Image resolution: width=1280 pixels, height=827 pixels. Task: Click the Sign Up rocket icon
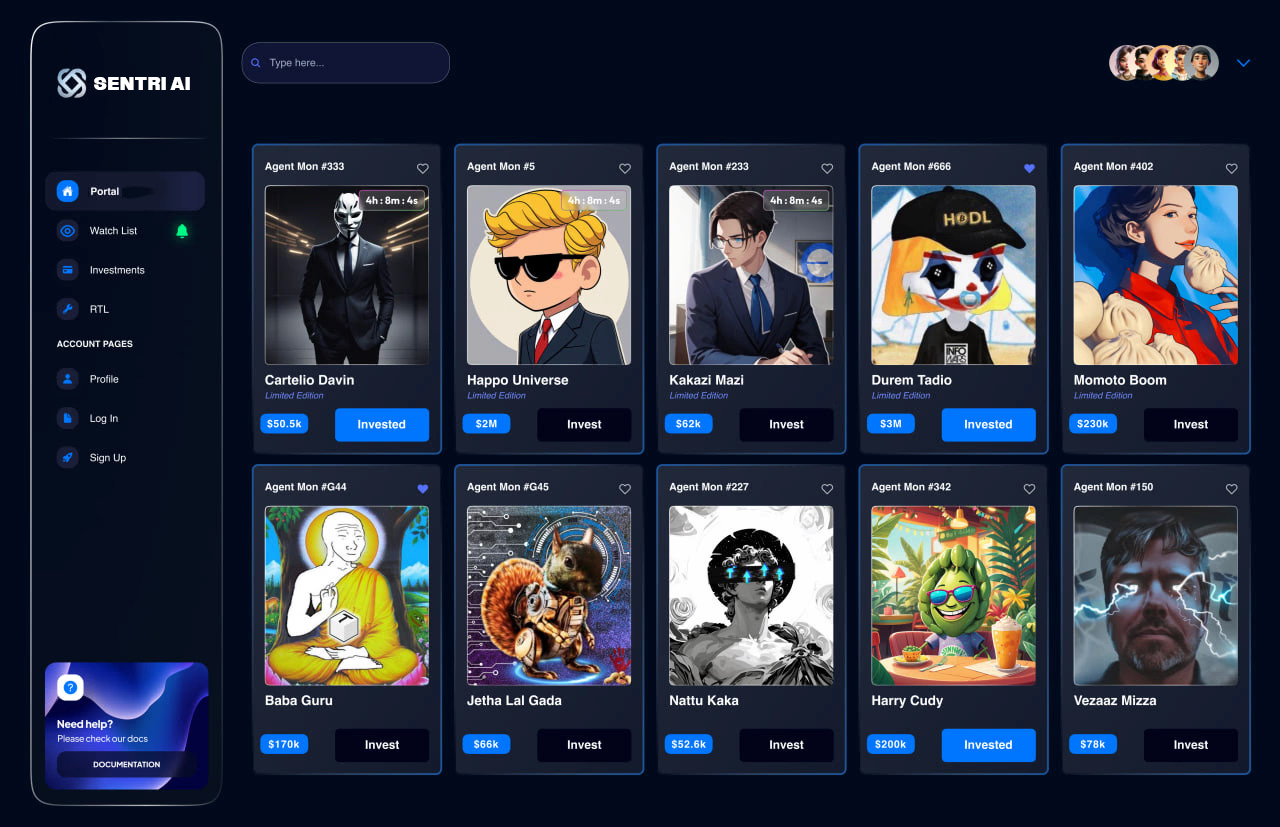pyautogui.click(x=67, y=458)
